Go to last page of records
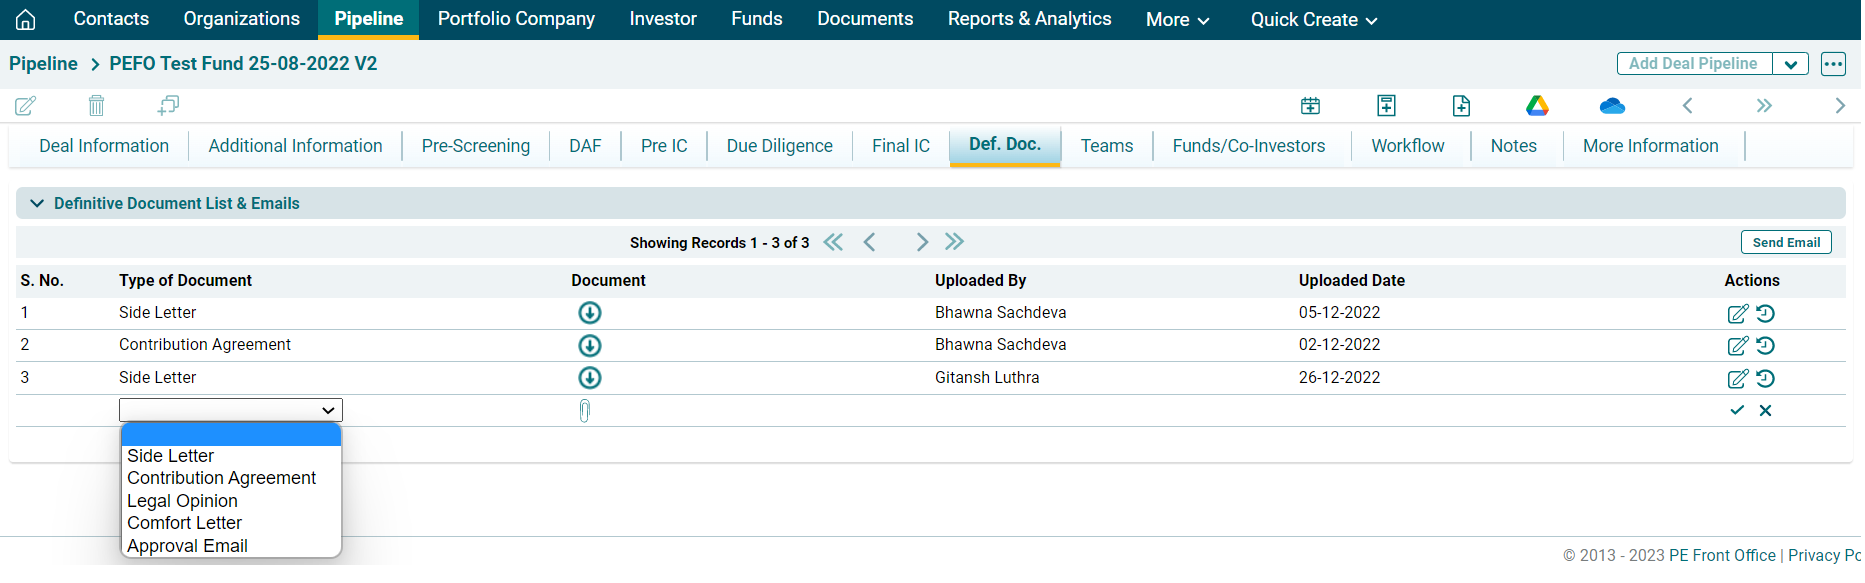 (955, 242)
